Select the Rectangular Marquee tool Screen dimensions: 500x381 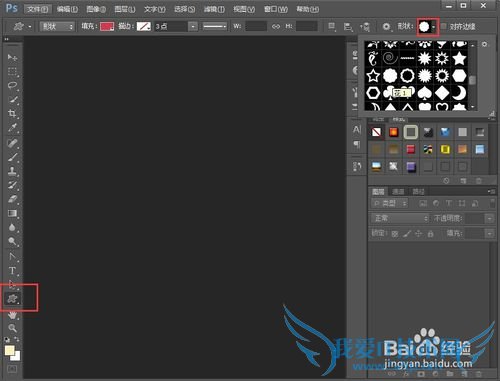12,72
